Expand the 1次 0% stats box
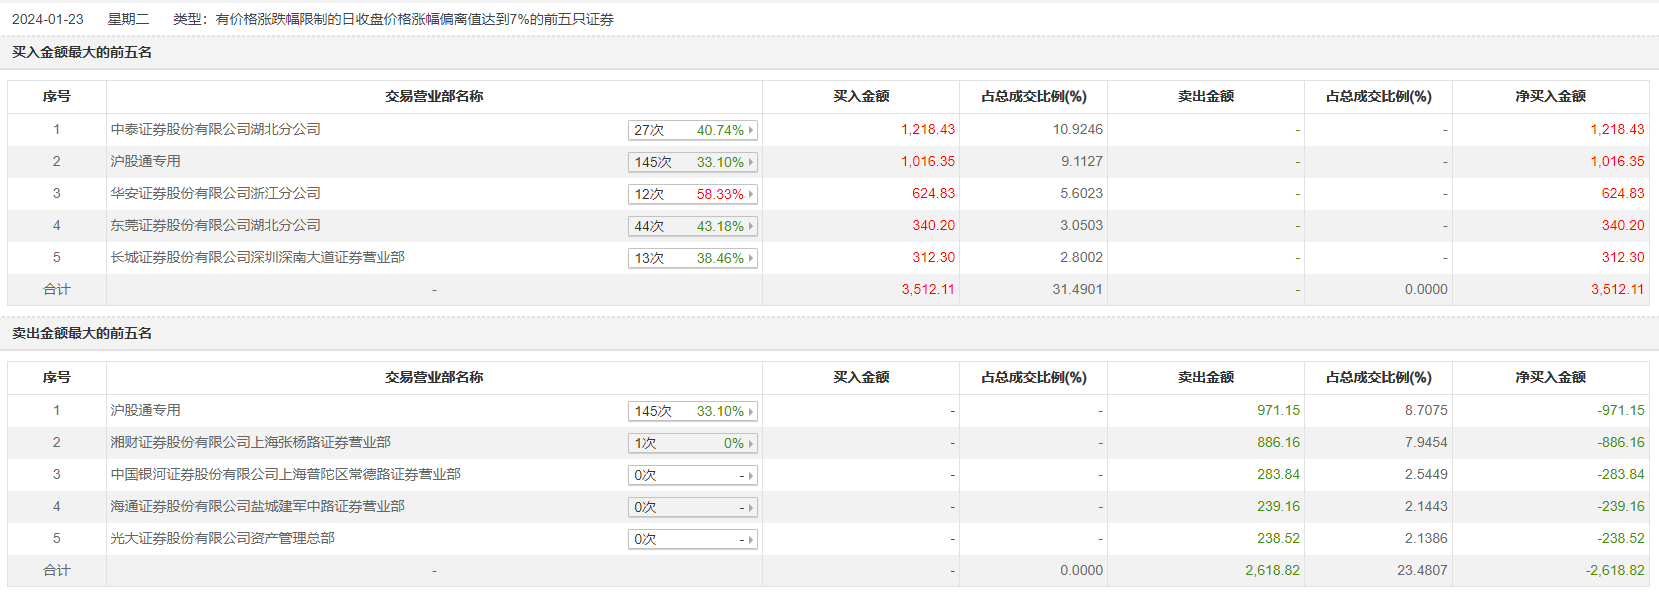Viewport: 1659px width, 594px height. 692,443
